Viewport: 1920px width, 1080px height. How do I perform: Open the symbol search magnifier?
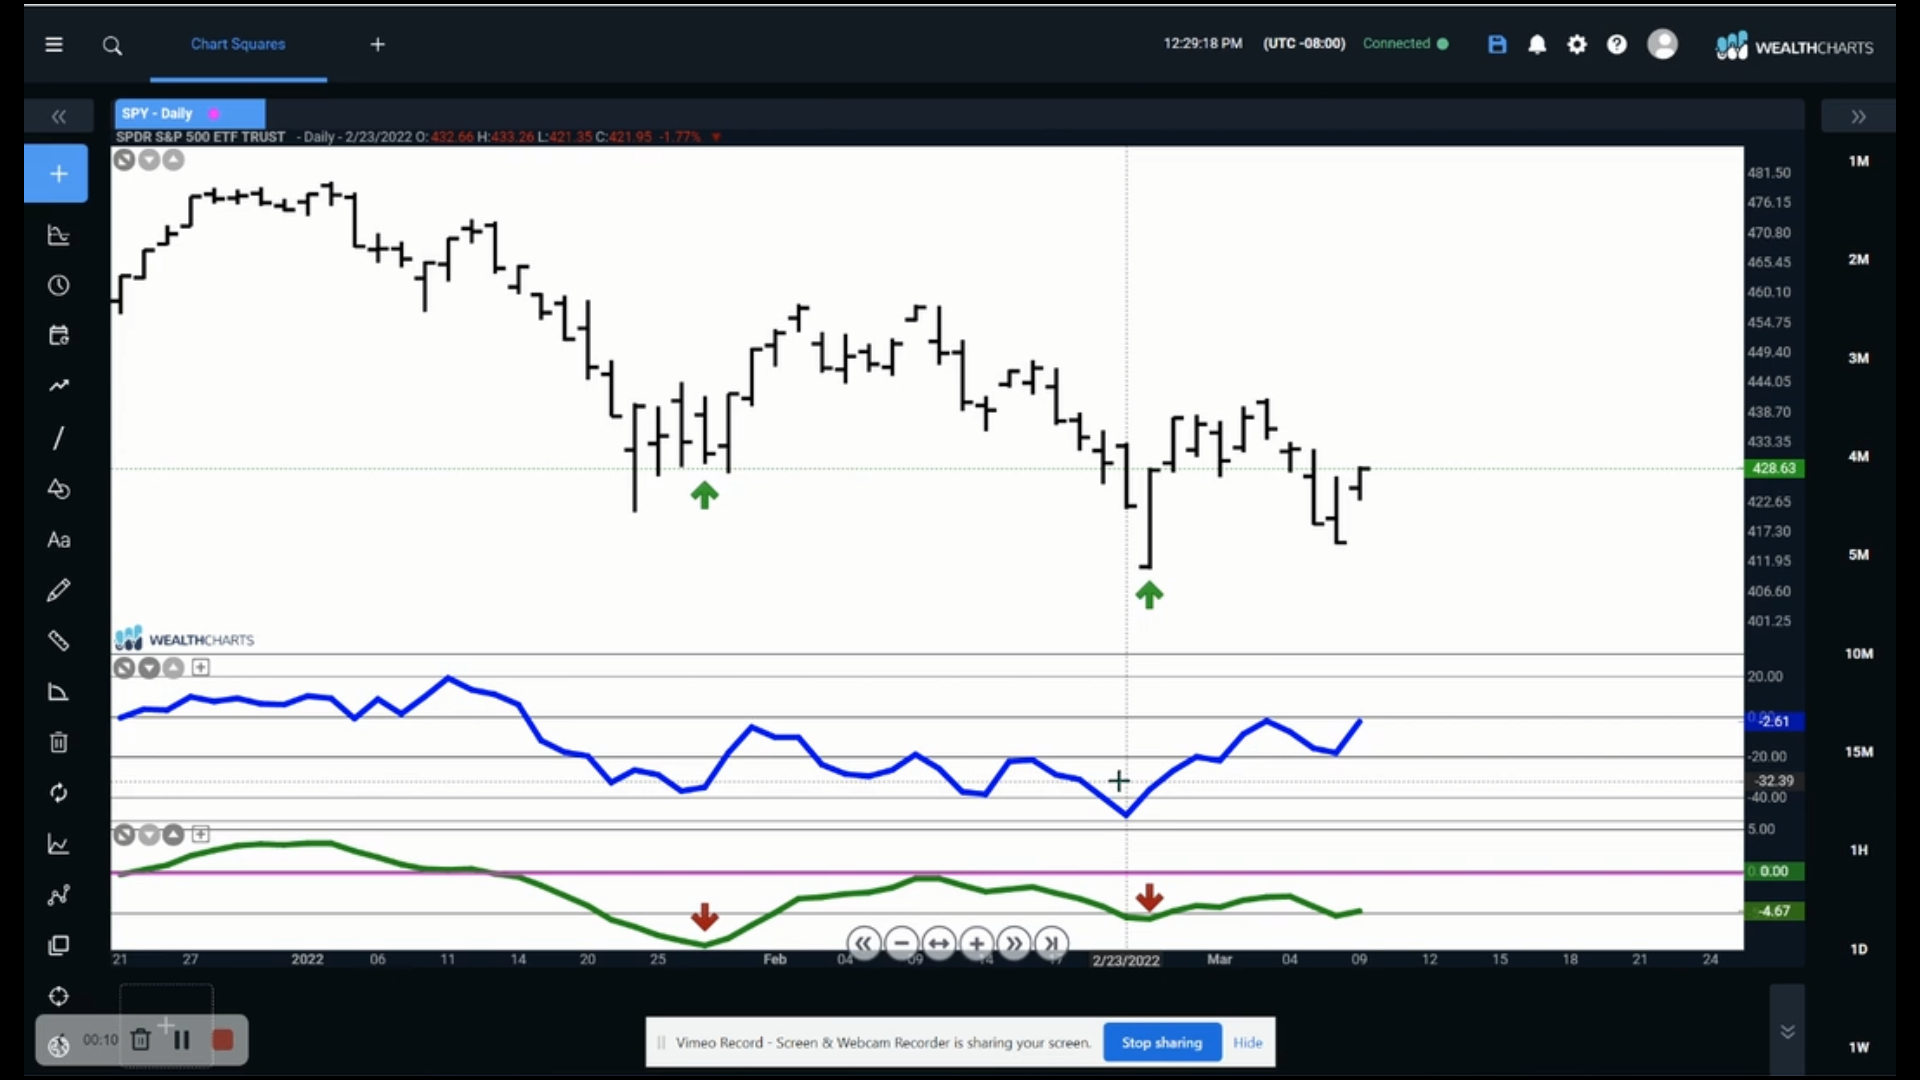112,45
